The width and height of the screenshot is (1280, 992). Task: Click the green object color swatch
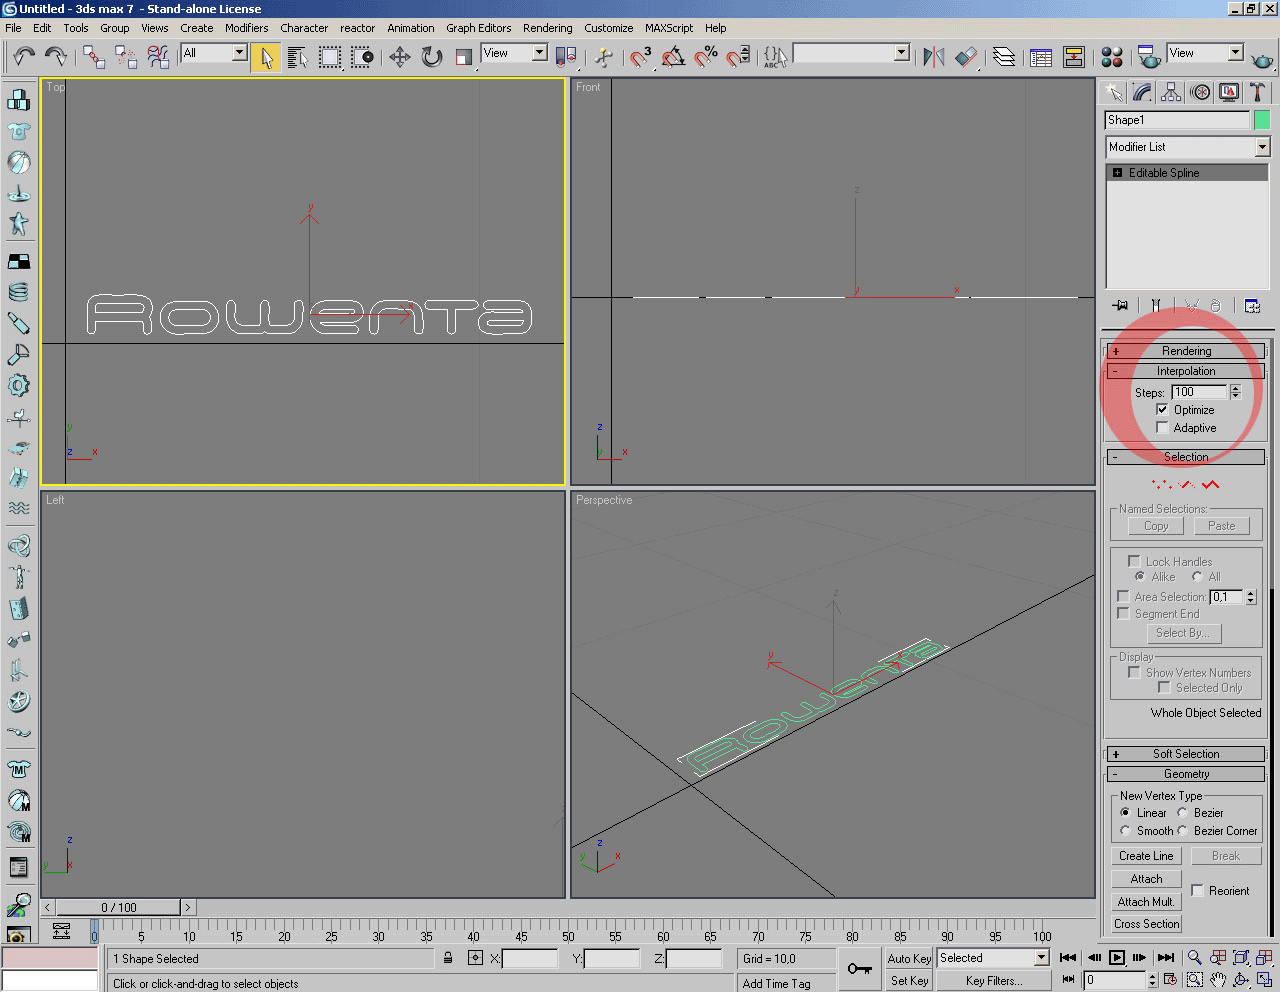[x=1262, y=120]
